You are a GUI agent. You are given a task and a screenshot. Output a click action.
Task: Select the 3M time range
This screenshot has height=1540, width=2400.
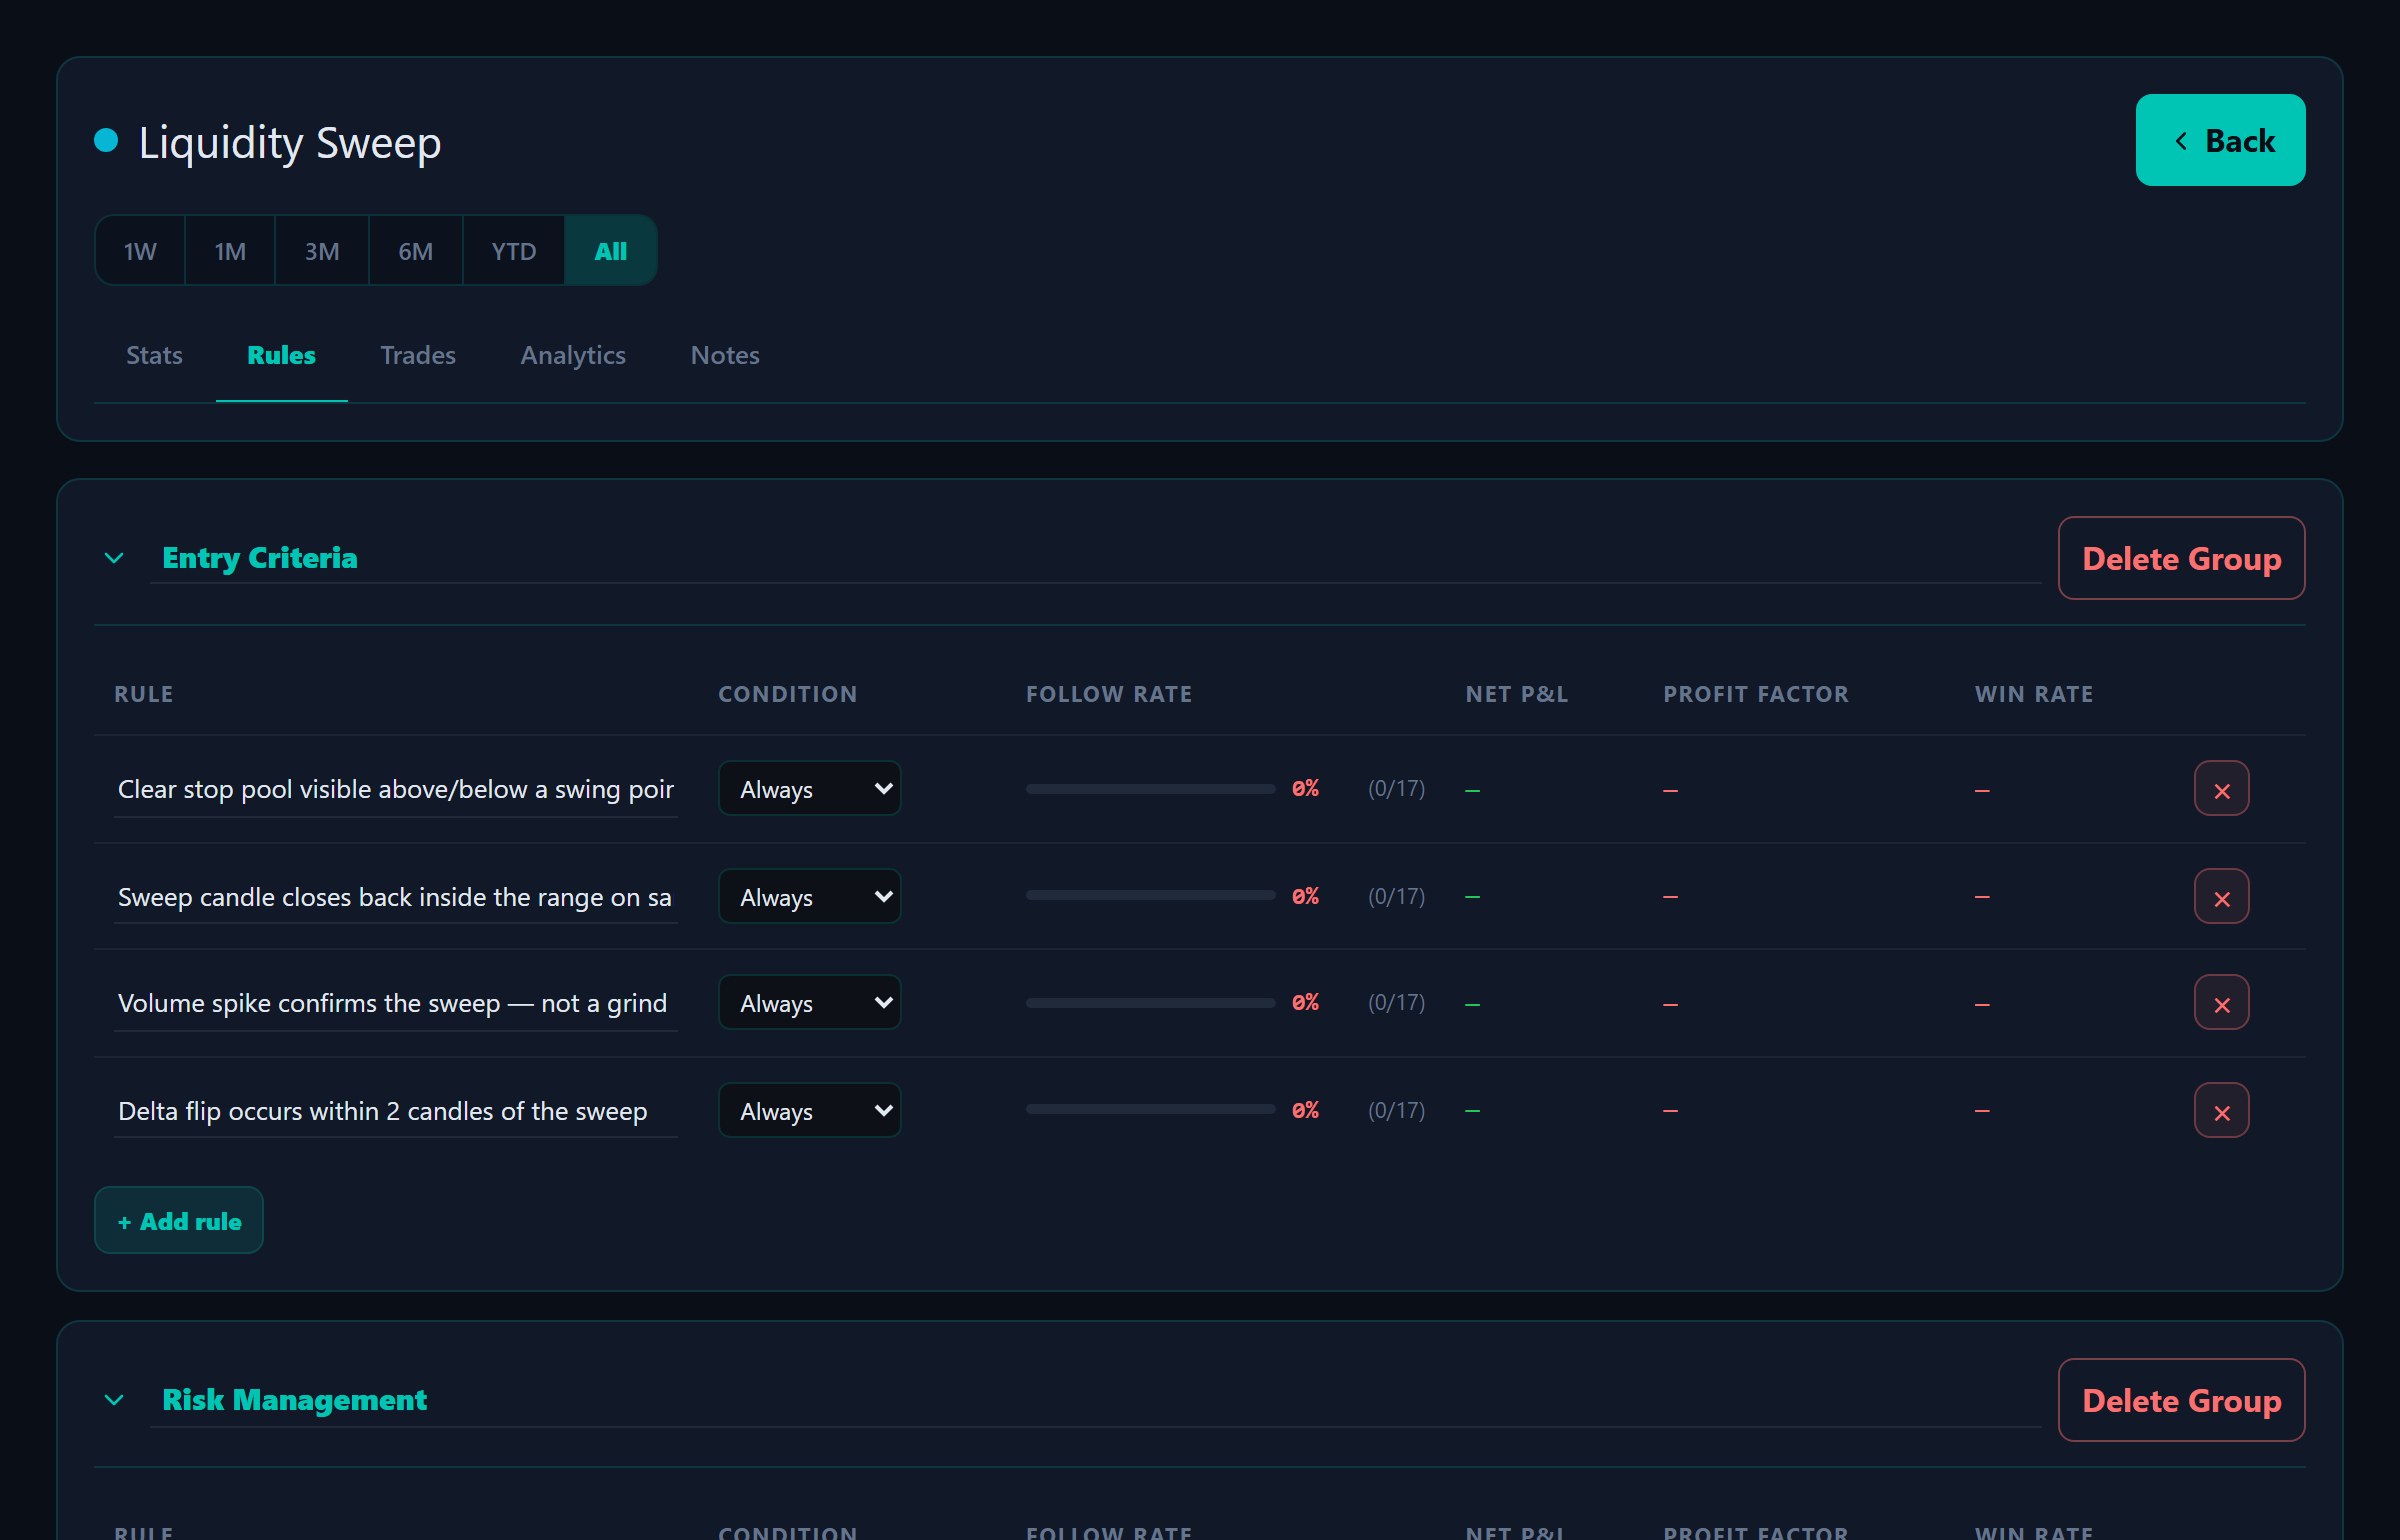point(322,251)
